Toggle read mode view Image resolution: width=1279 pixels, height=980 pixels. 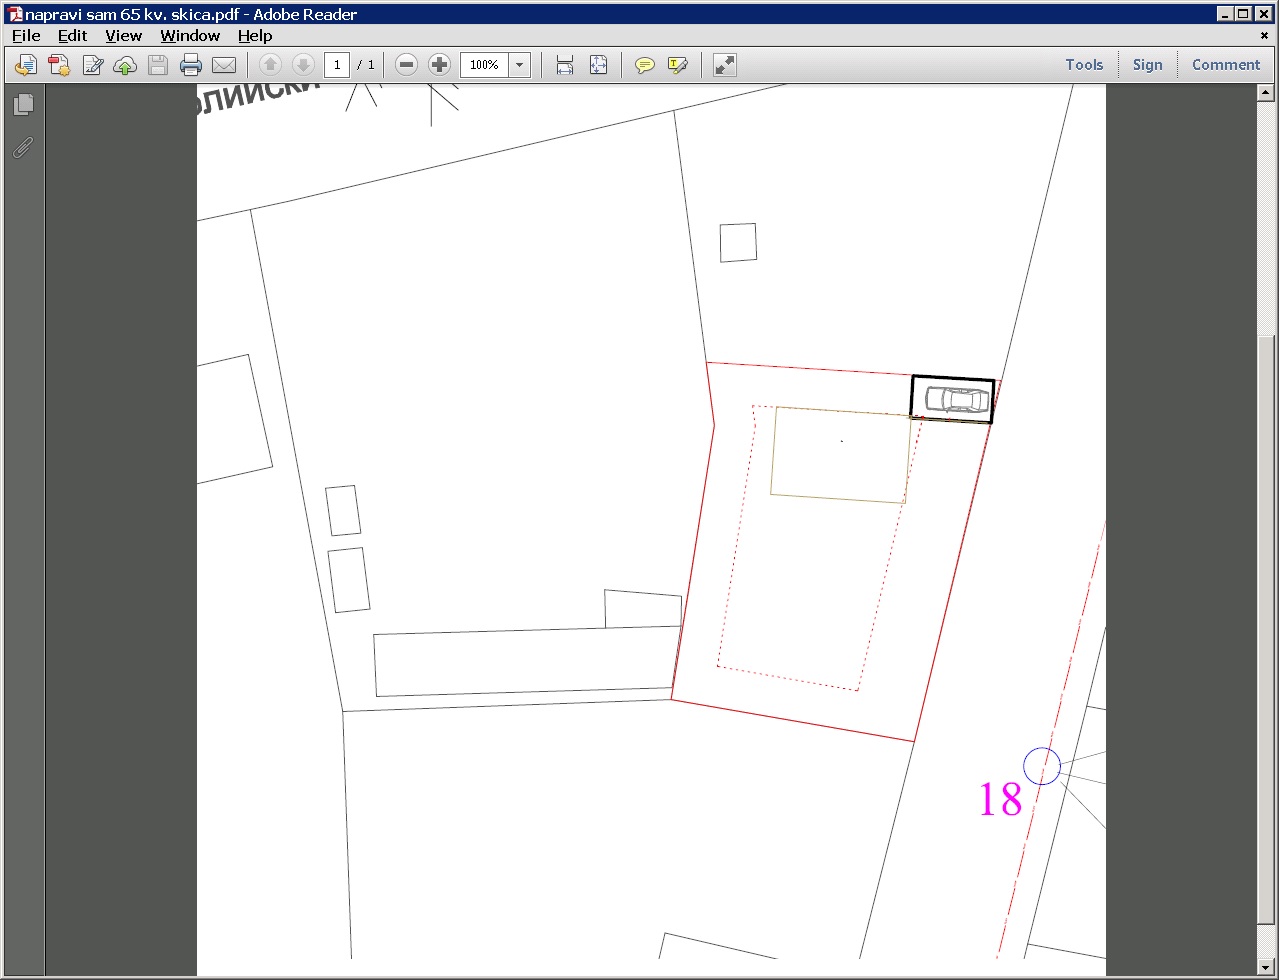point(725,65)
